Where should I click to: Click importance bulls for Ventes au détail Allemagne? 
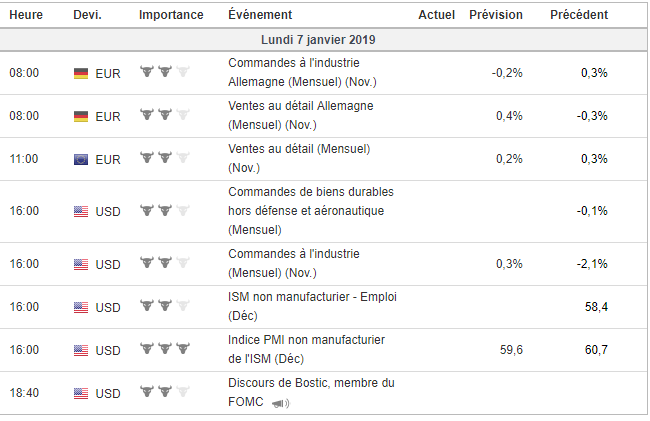(x=164, y=115)
